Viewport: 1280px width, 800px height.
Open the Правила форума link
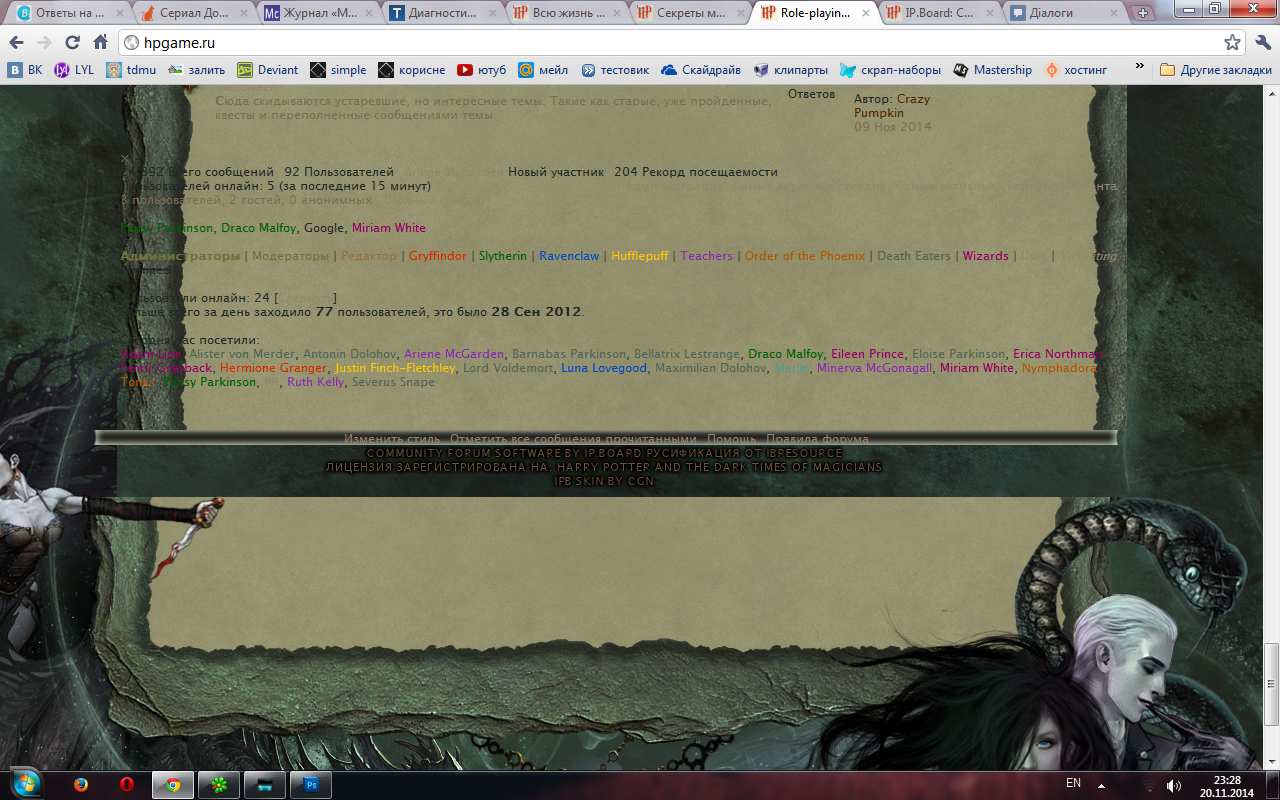click(817, 439)
